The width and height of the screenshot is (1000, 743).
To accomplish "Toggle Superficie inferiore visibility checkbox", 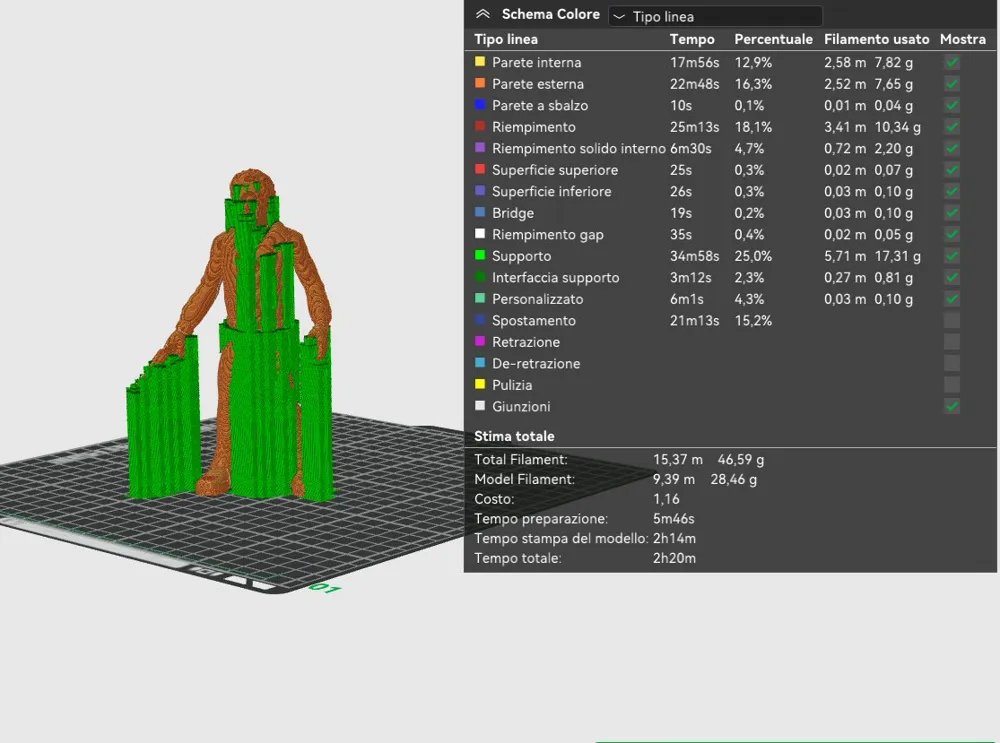I will coord(952,191).
